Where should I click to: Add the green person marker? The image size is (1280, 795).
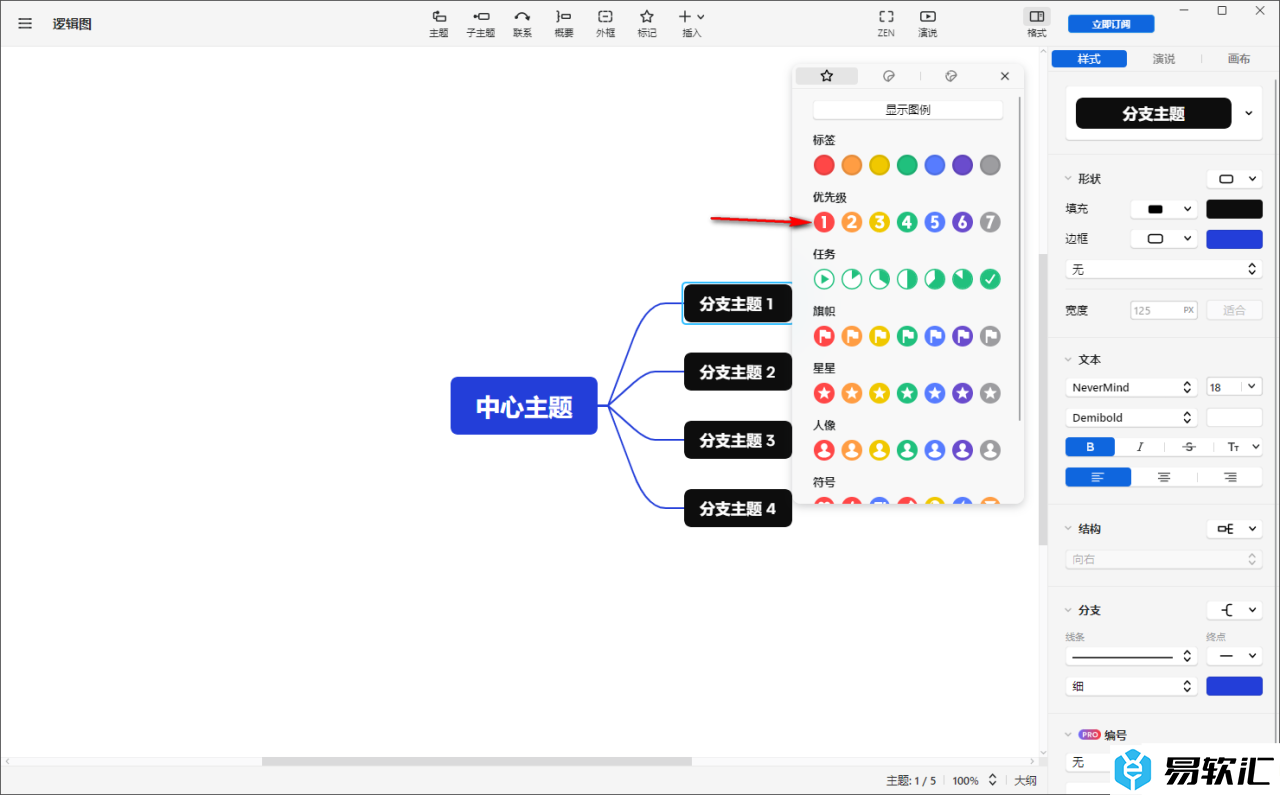pos(907,450)
